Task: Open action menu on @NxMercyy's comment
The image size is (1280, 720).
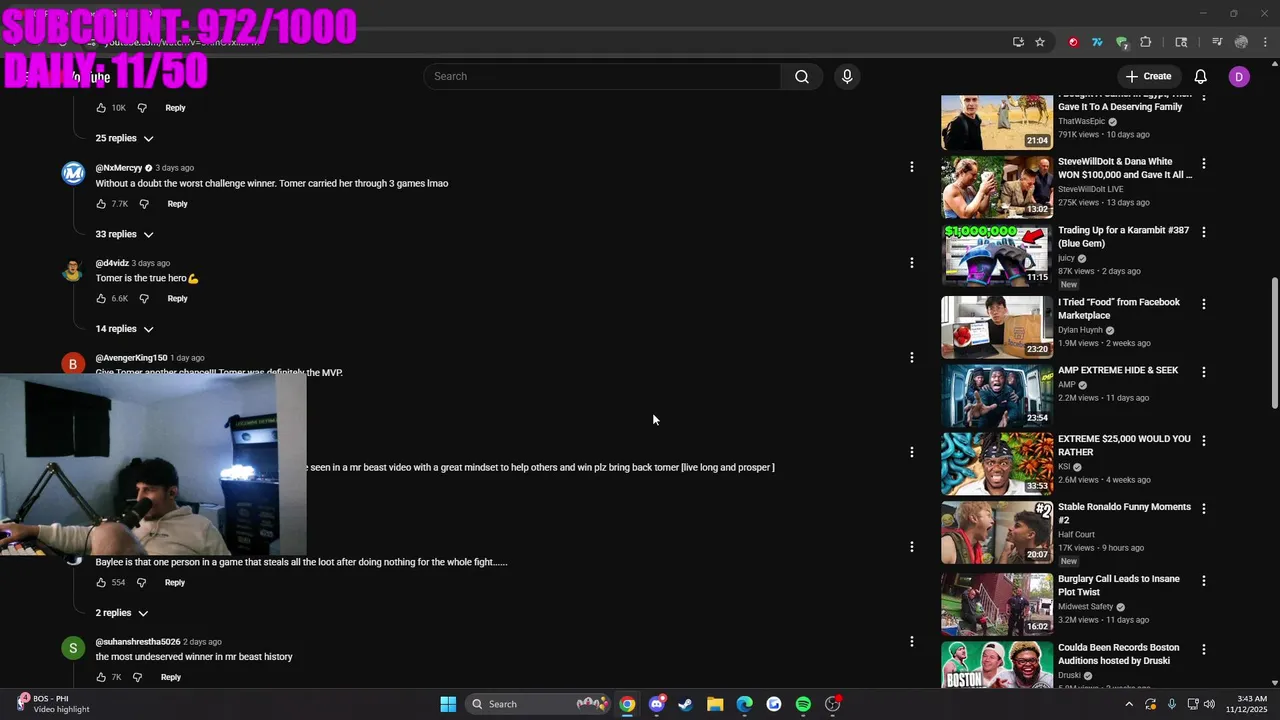Action: [911, 167]
